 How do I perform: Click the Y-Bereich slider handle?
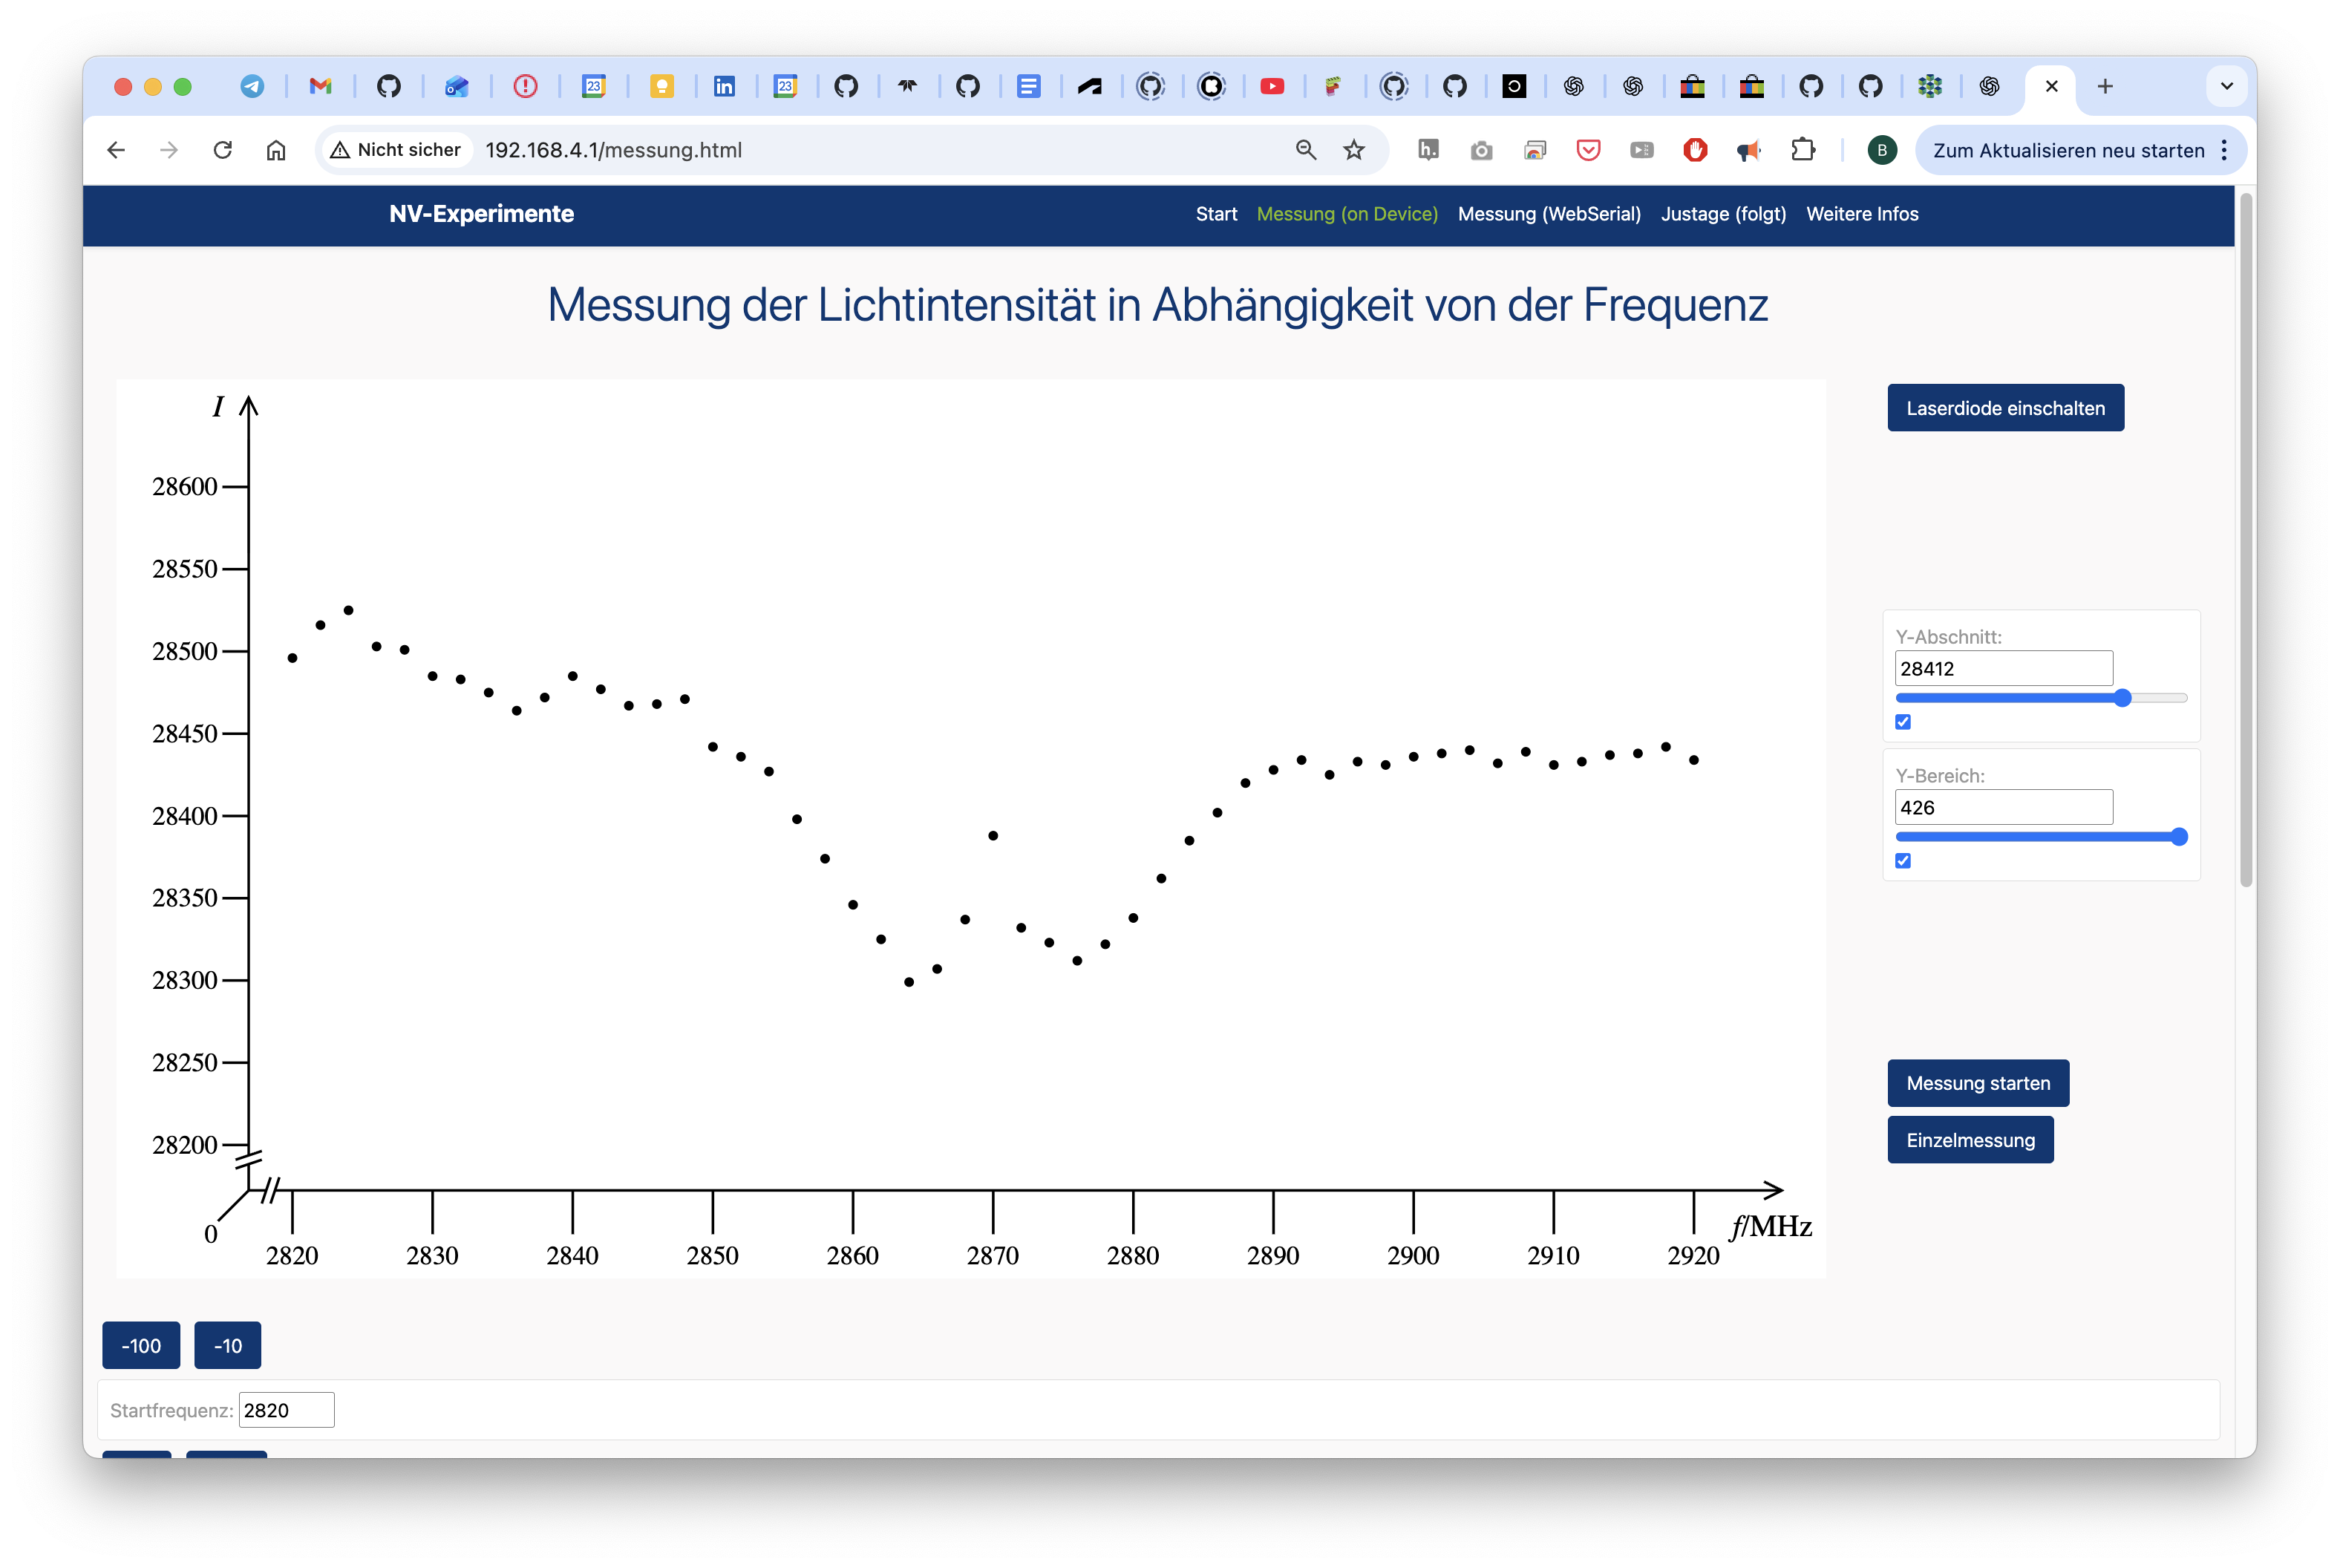(x=2179, y=837)
